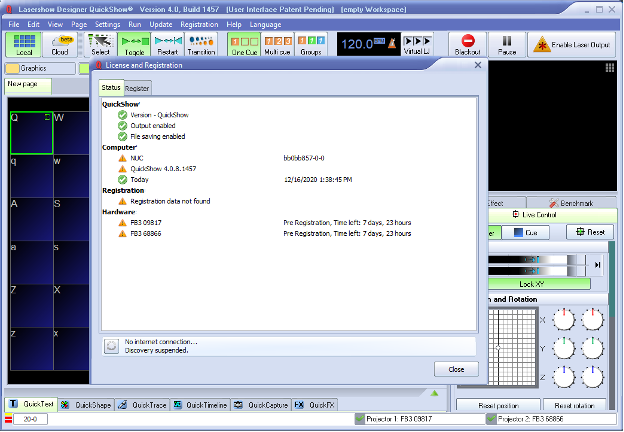
Task: Open the Virtual LJ control
Action: point(417,45)
